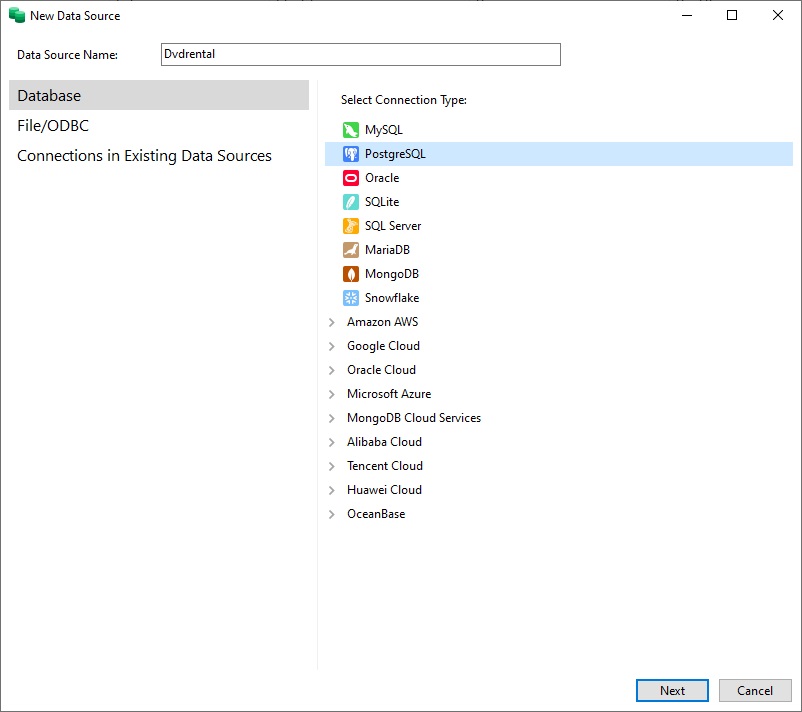Click the SQL Server orange icon
The image size is (802, 712).
click(350, 226)
